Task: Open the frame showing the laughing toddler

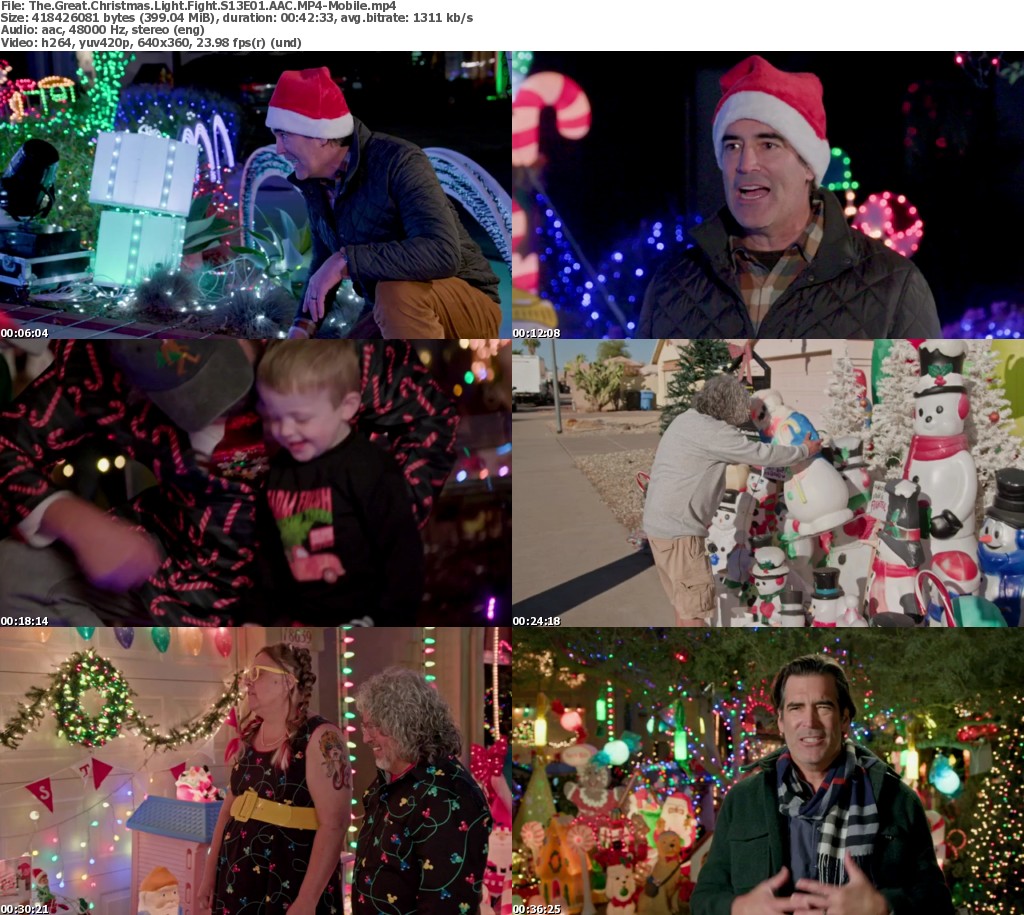Action: click(x=255, y=482)
